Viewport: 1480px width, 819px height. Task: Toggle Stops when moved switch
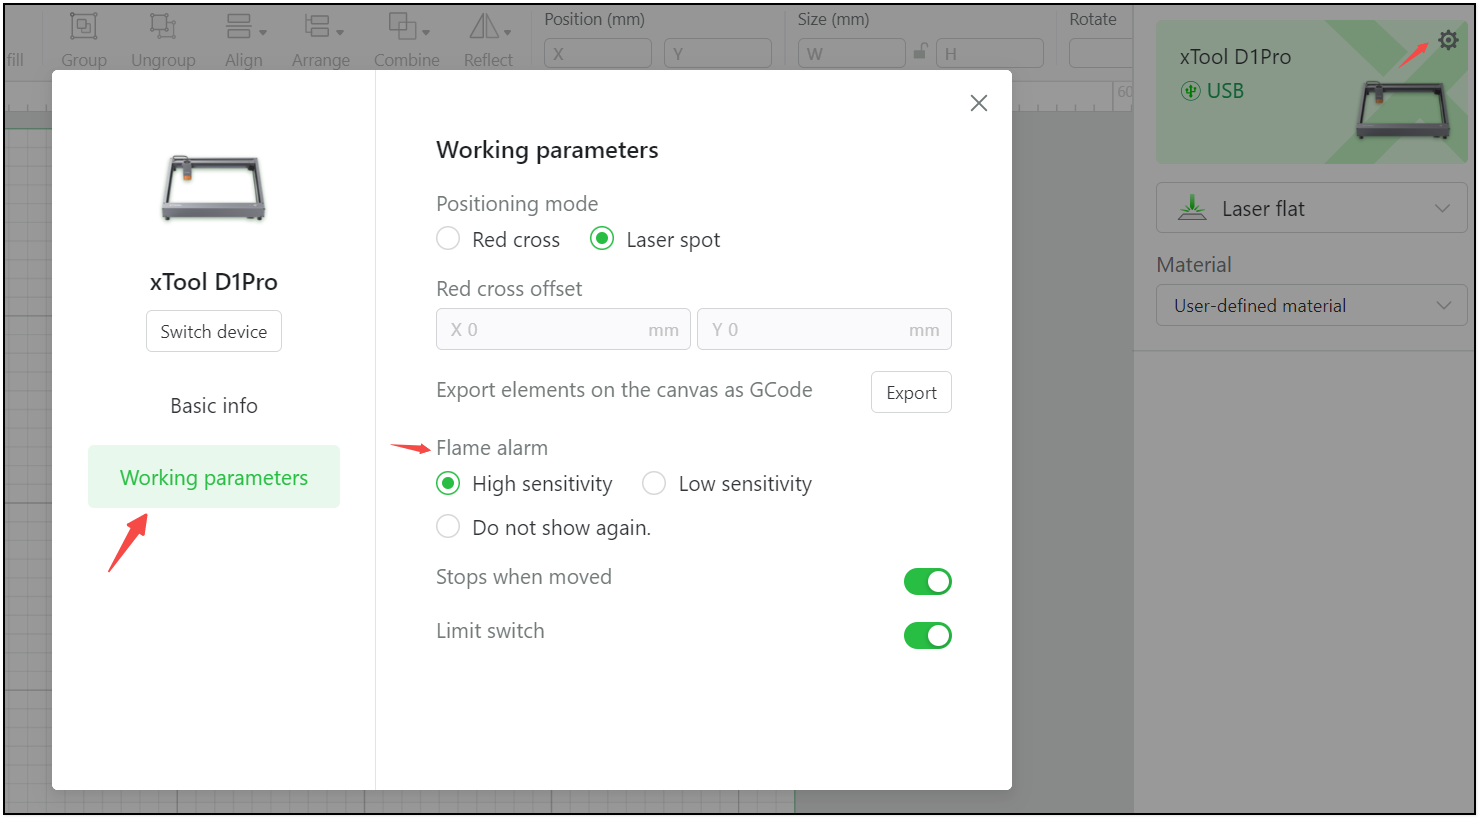point(928,581)
